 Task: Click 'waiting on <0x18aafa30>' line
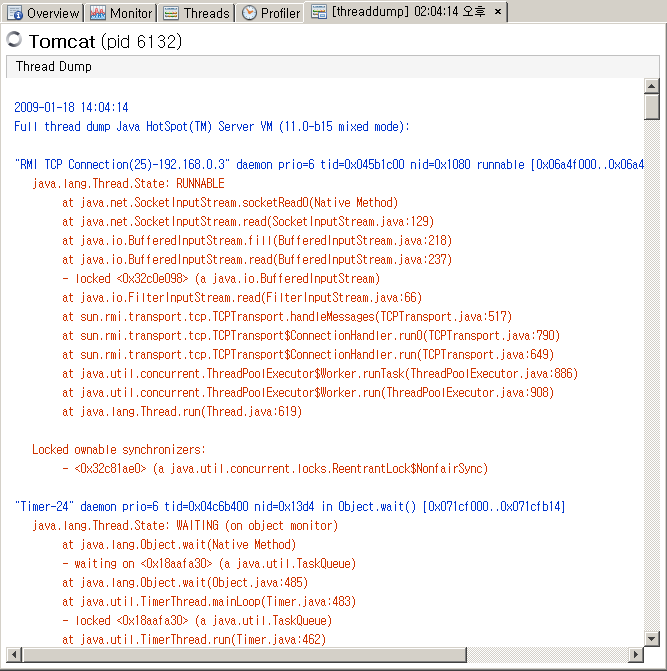pyautogui.click(x=209, y=564)
